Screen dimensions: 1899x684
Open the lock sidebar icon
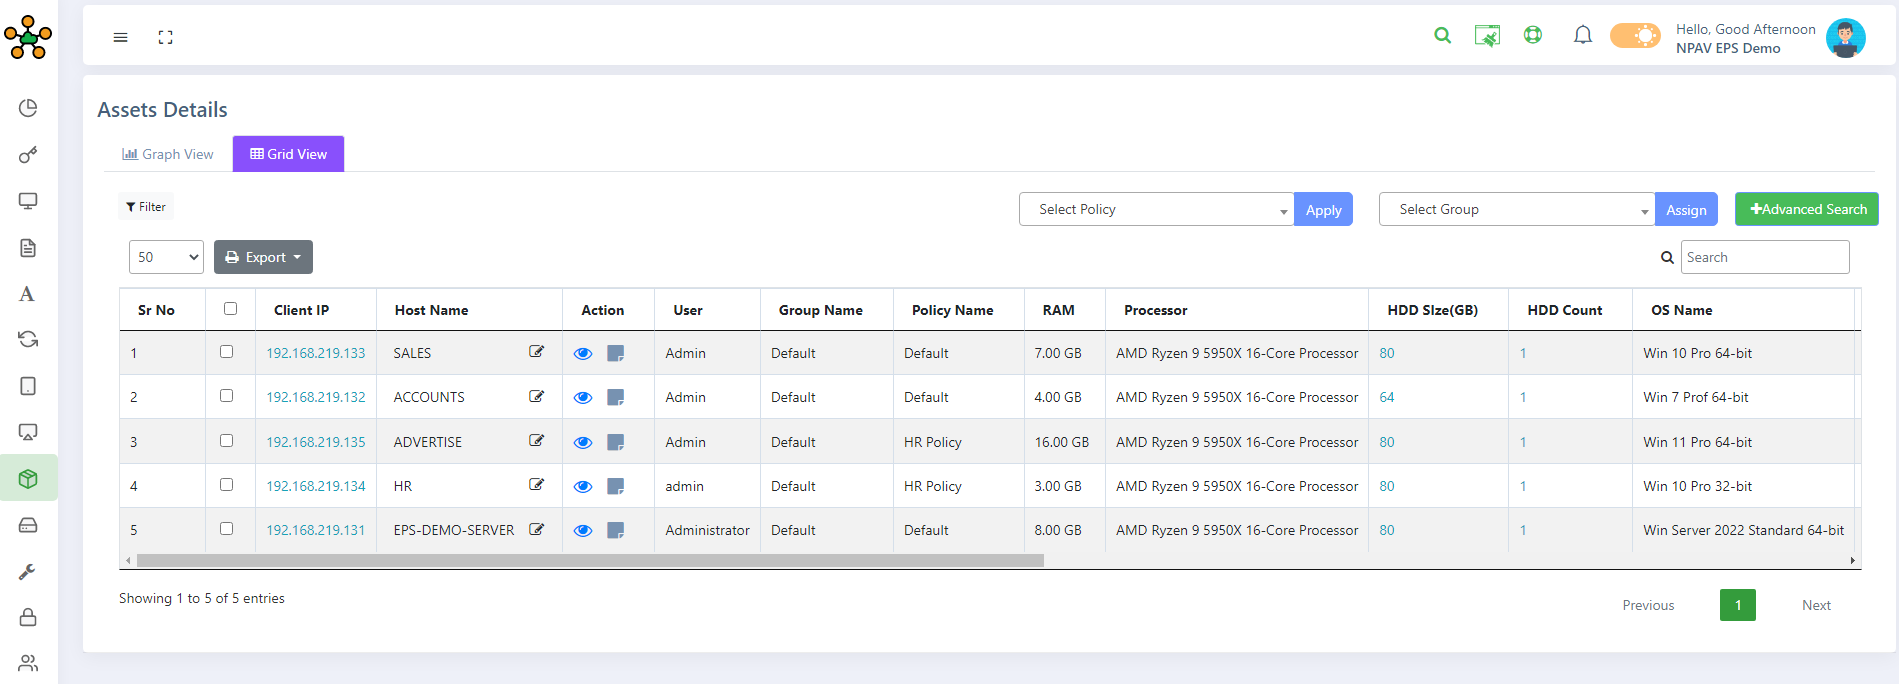pos(28,617)
